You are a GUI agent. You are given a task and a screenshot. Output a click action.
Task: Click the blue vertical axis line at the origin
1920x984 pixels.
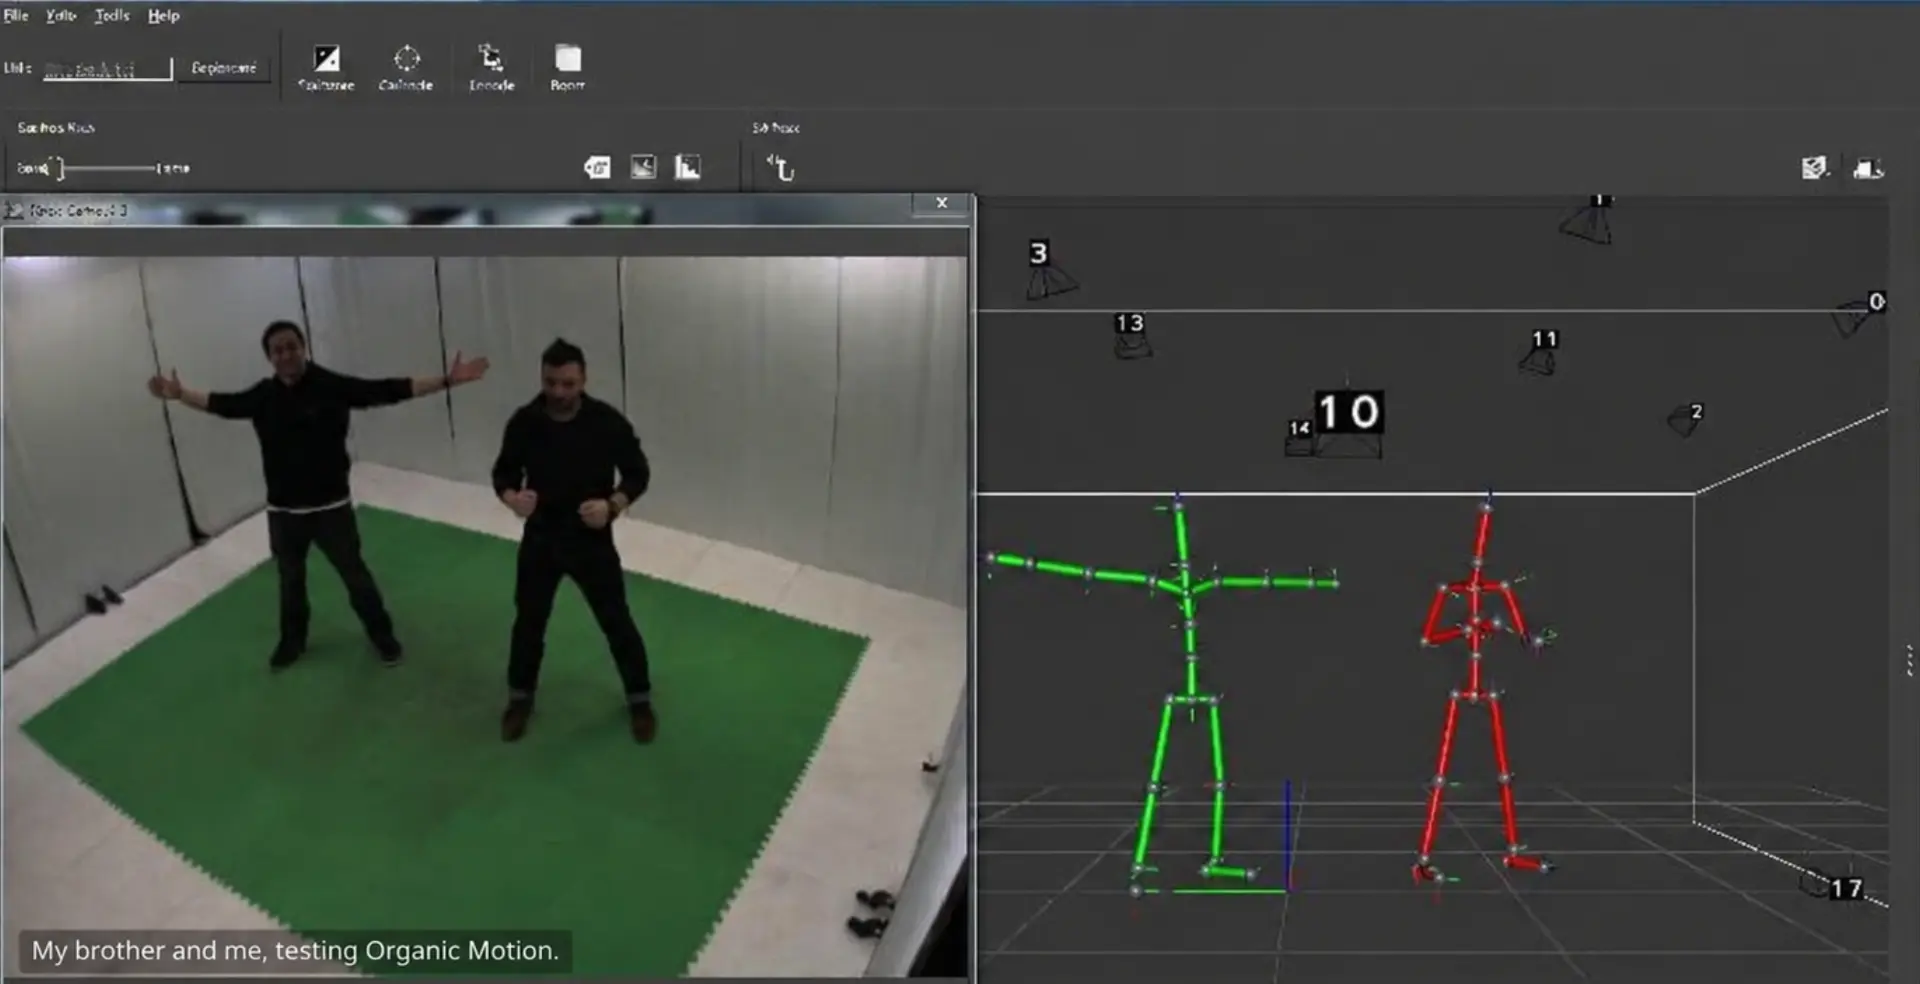click(x=1287, y=835)
